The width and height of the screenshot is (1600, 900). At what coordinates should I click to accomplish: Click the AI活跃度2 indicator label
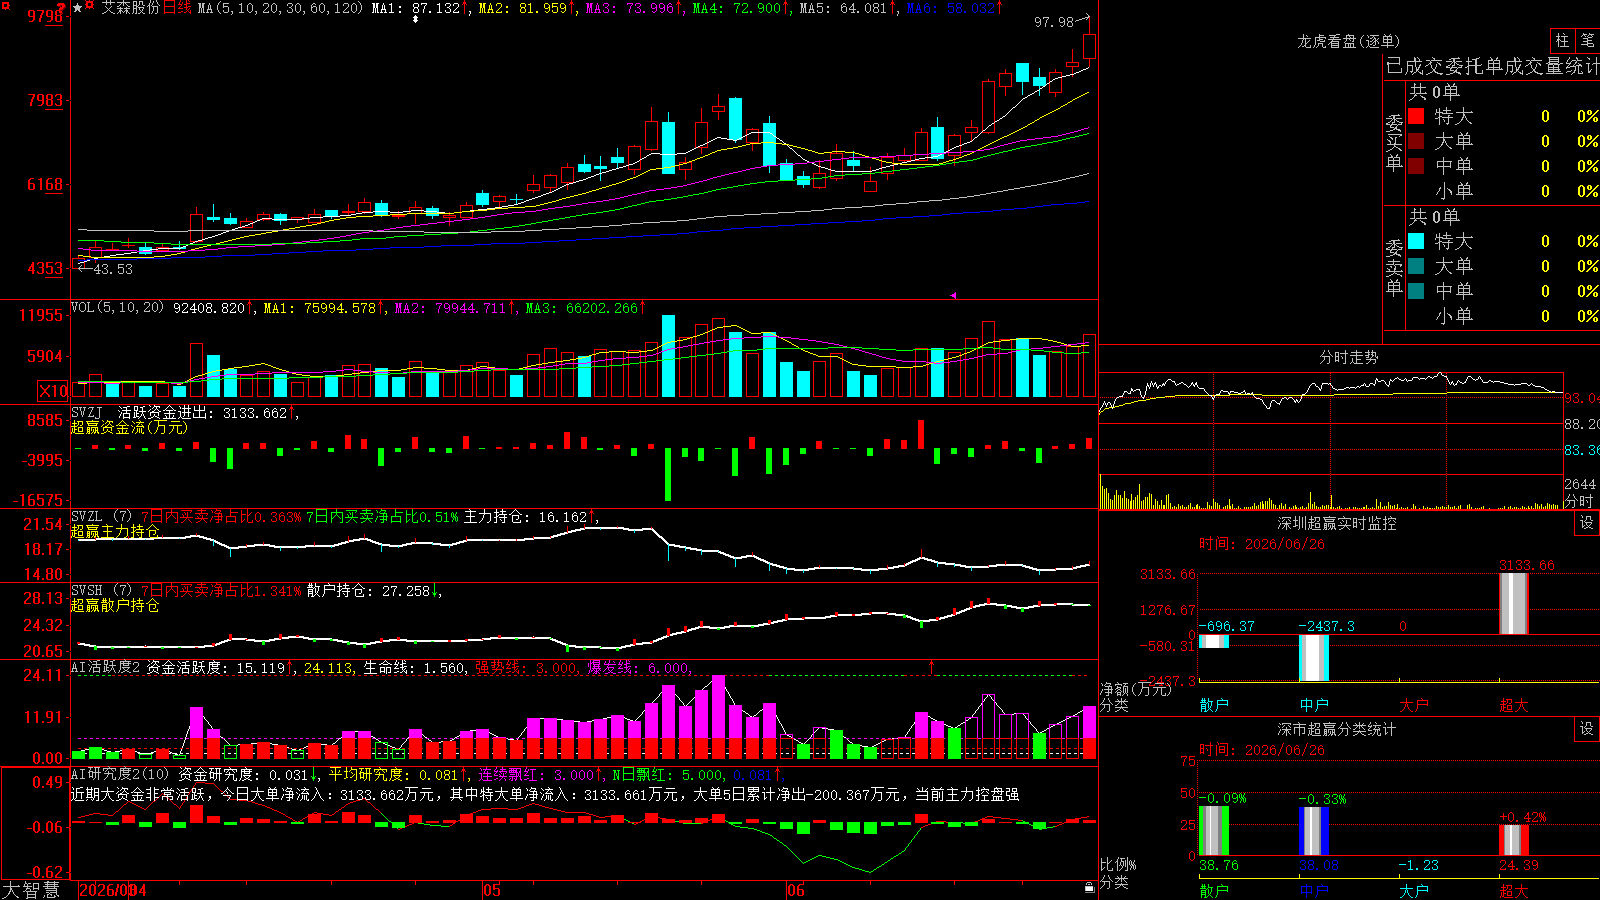(x=106, y=667)
